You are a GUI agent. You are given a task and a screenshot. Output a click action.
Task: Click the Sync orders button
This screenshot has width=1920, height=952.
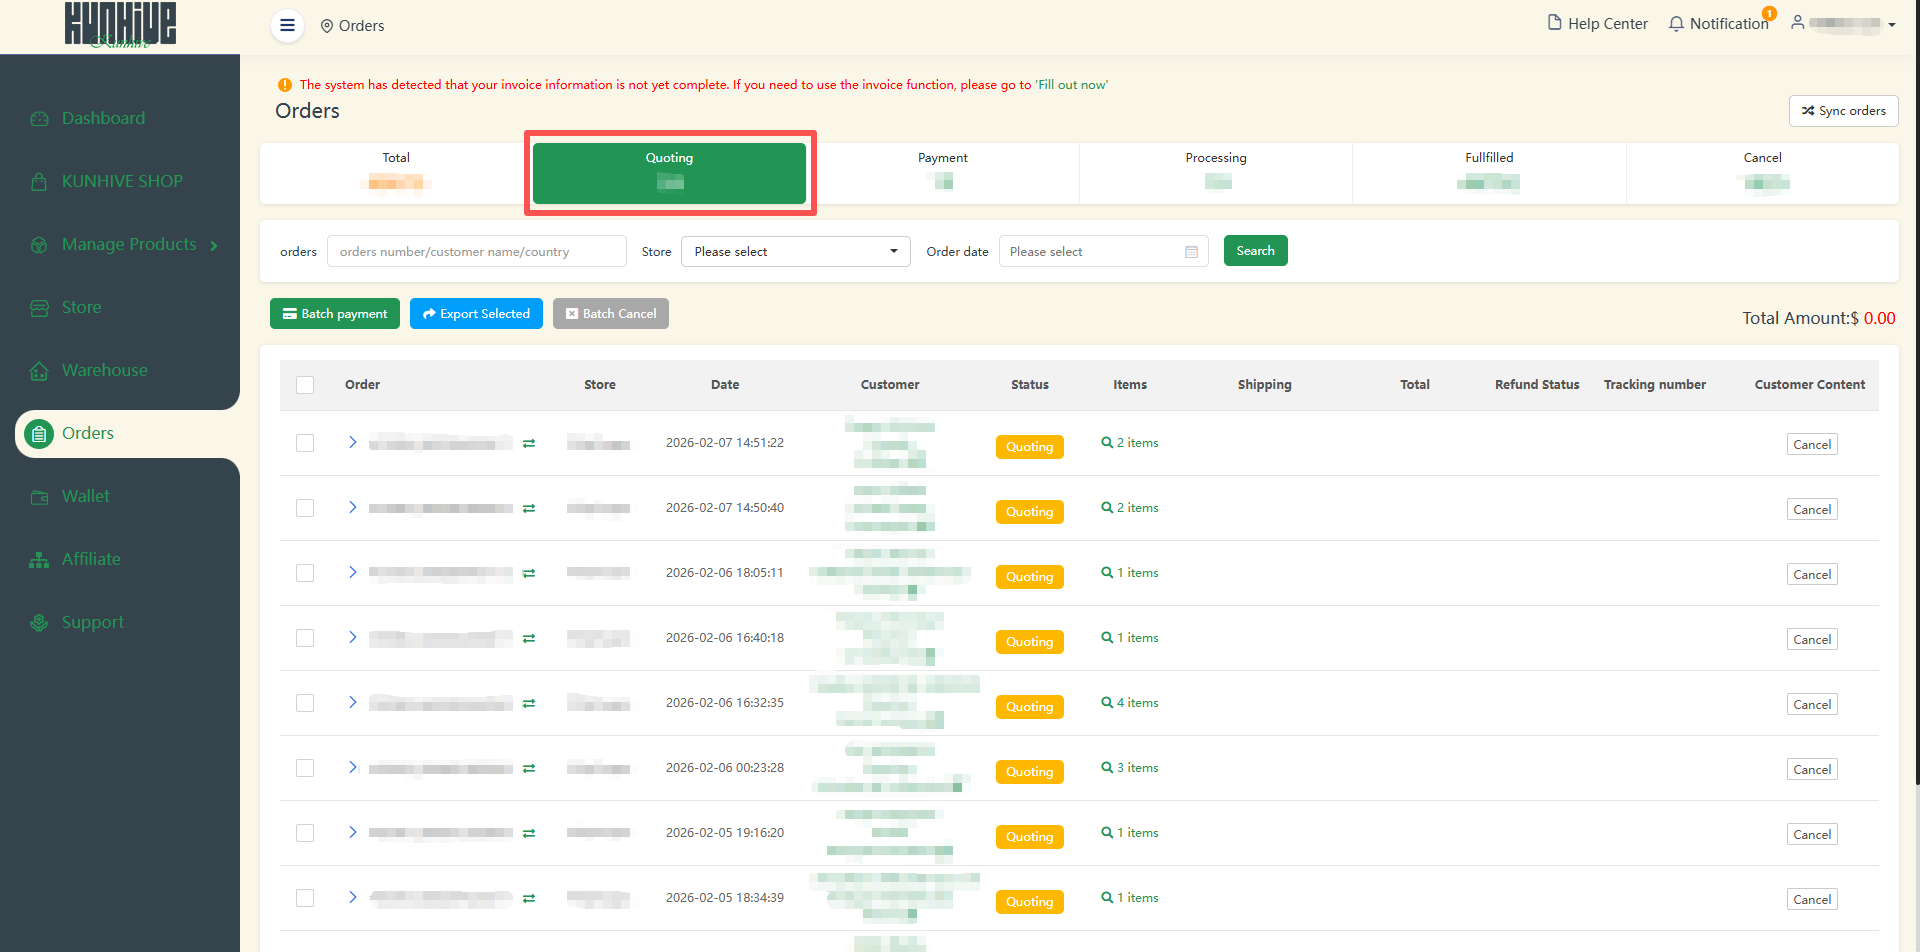click(x=1843, y=111)
